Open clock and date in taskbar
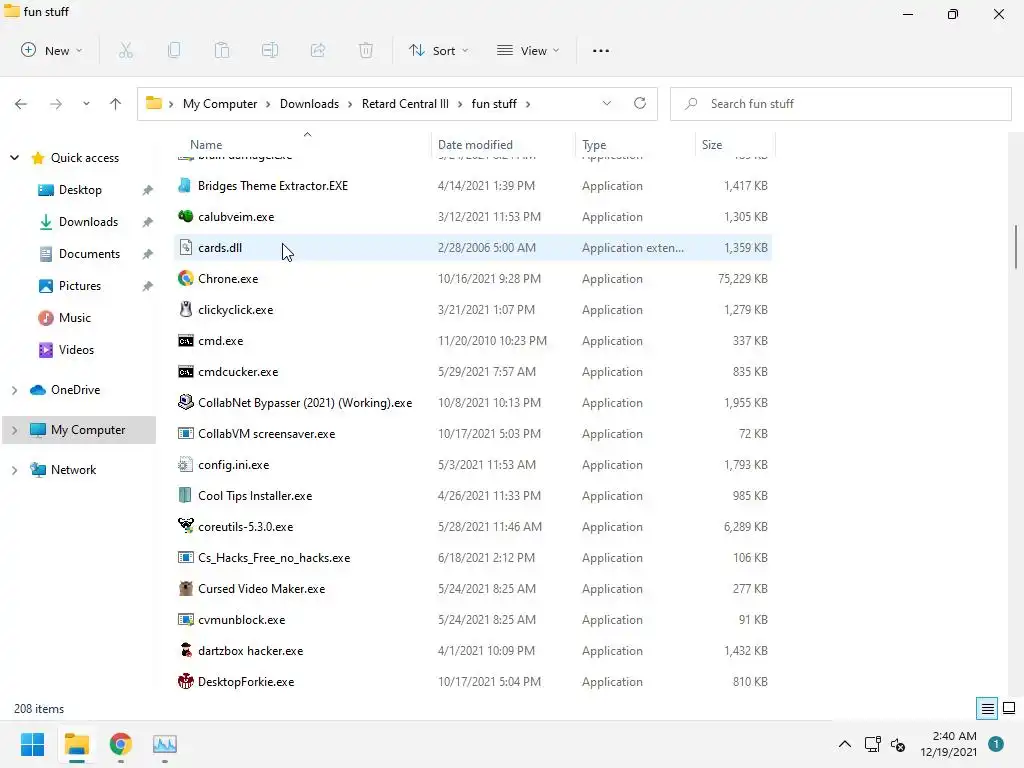This screenshot has height=768, width=1024. pos(948,744)
